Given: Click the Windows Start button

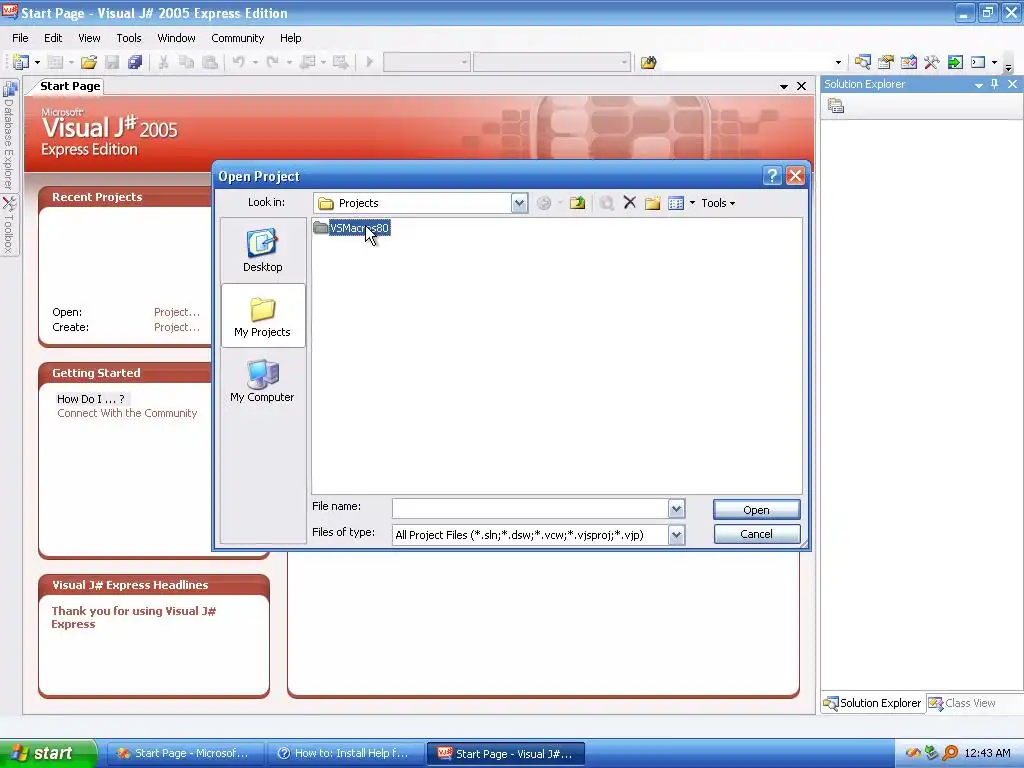Looking at the screenshot, I should [47, 753].
